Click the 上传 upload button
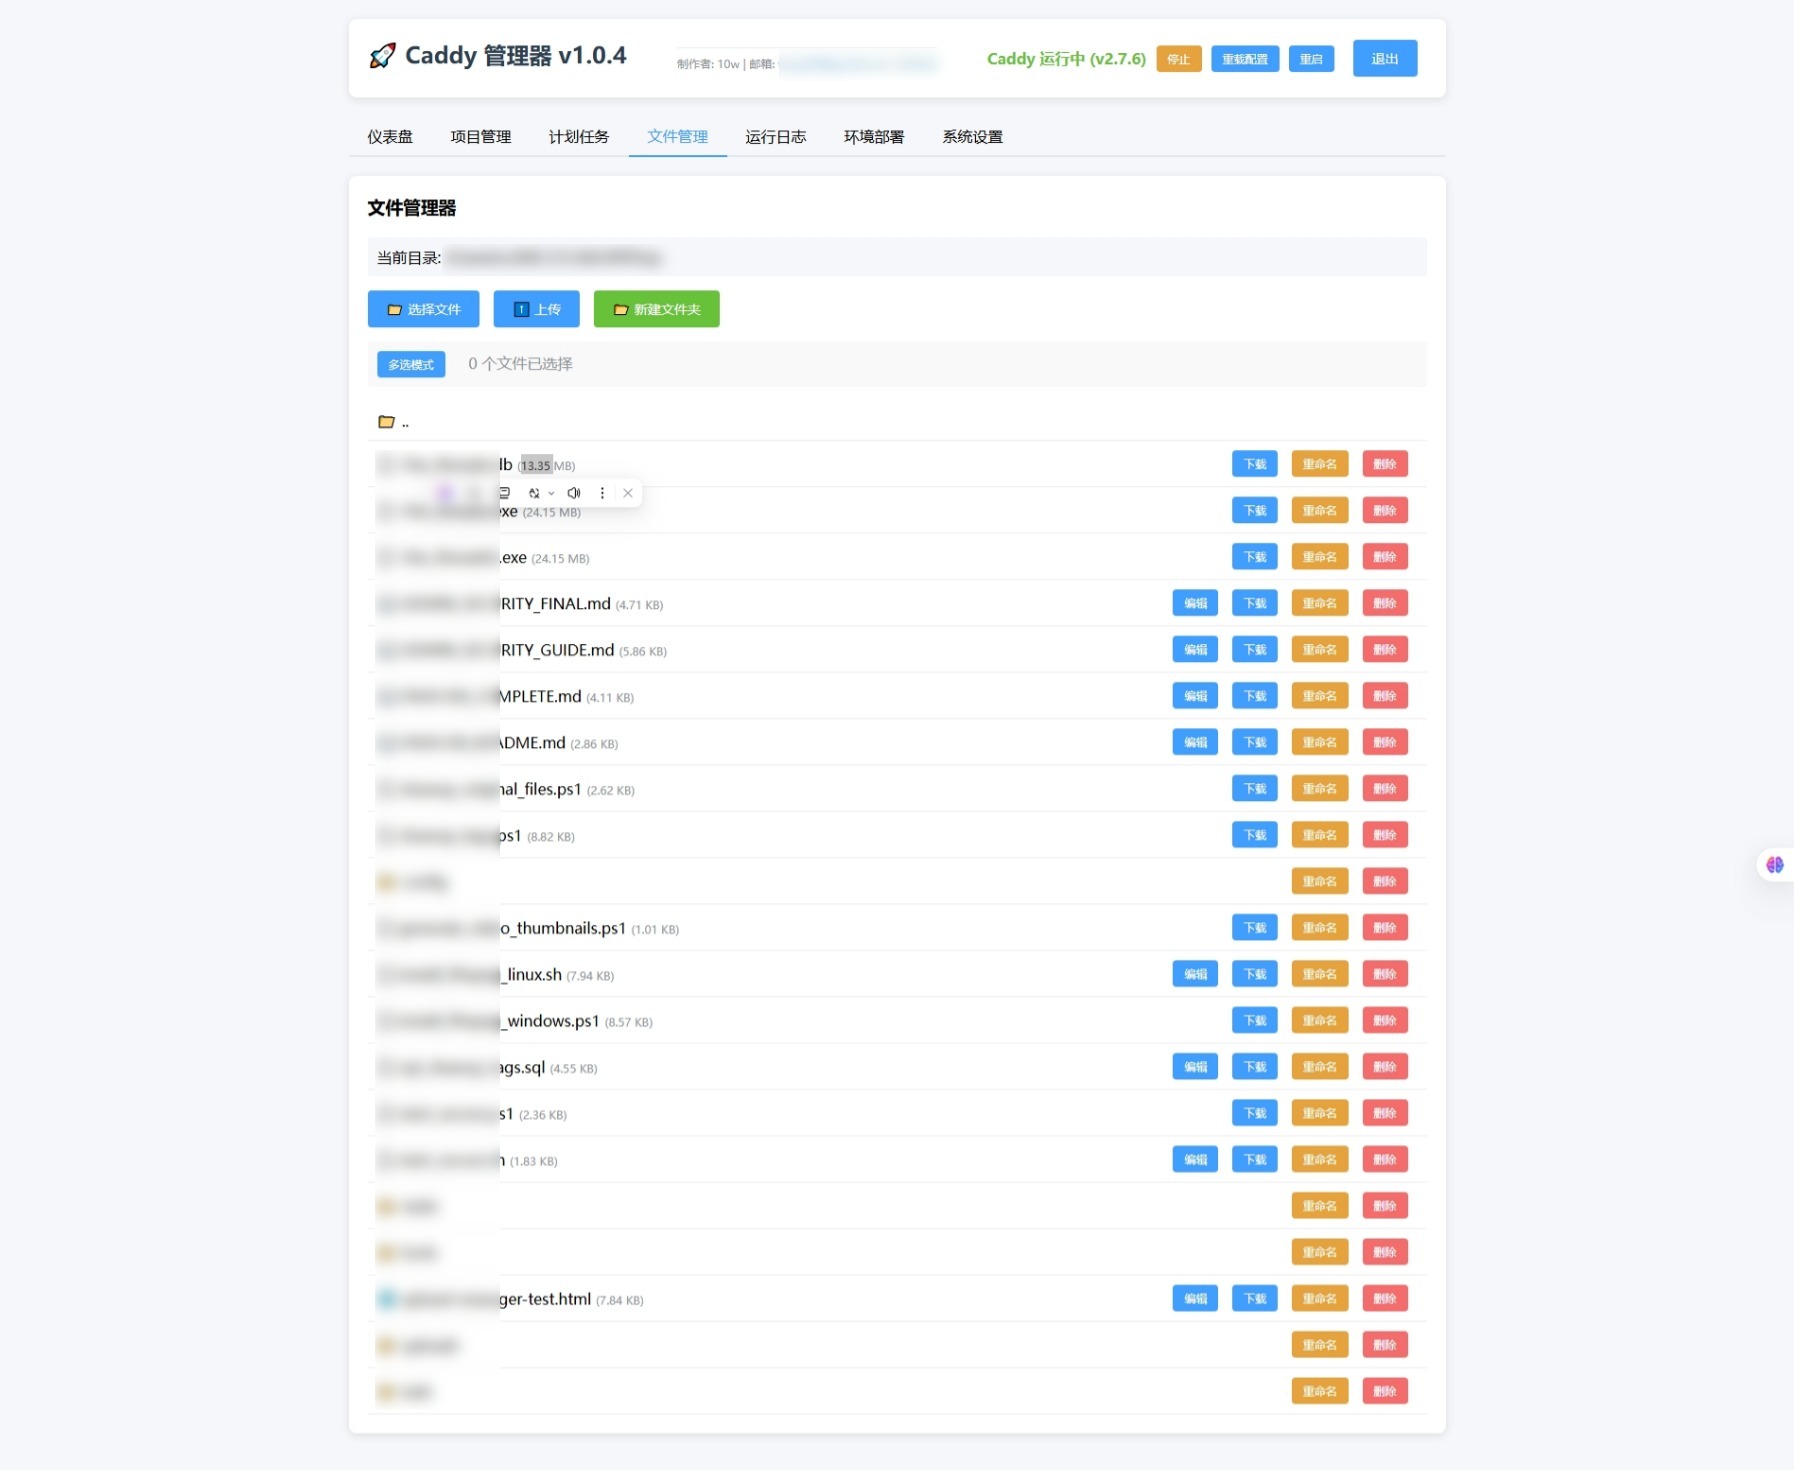The width and height of the screenshot is (1794, 1470). 536,309
